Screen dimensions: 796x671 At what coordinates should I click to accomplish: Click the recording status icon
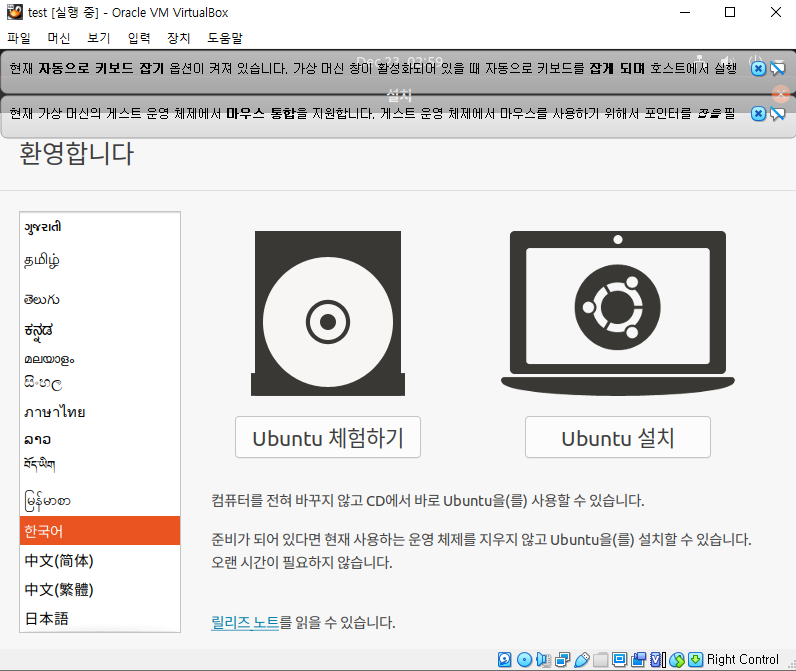click(639, 659)
